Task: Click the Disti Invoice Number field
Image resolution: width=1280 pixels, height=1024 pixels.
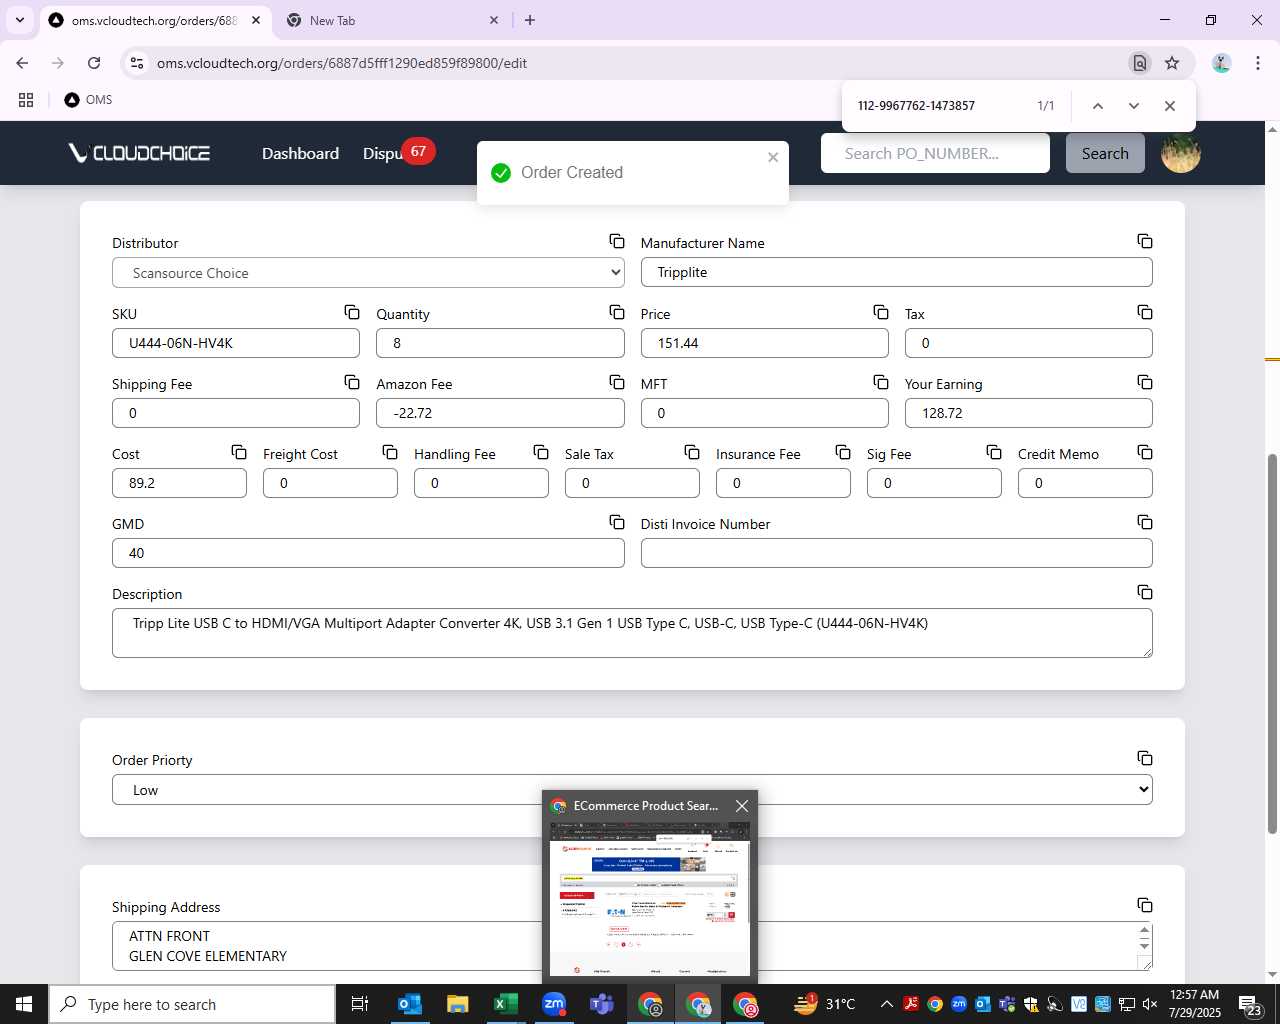Action: coord(896,553)
